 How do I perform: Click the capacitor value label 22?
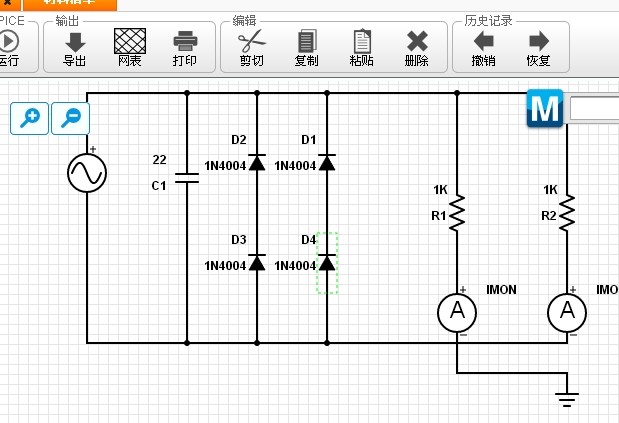pyautogui.click(x=159, y=160)
